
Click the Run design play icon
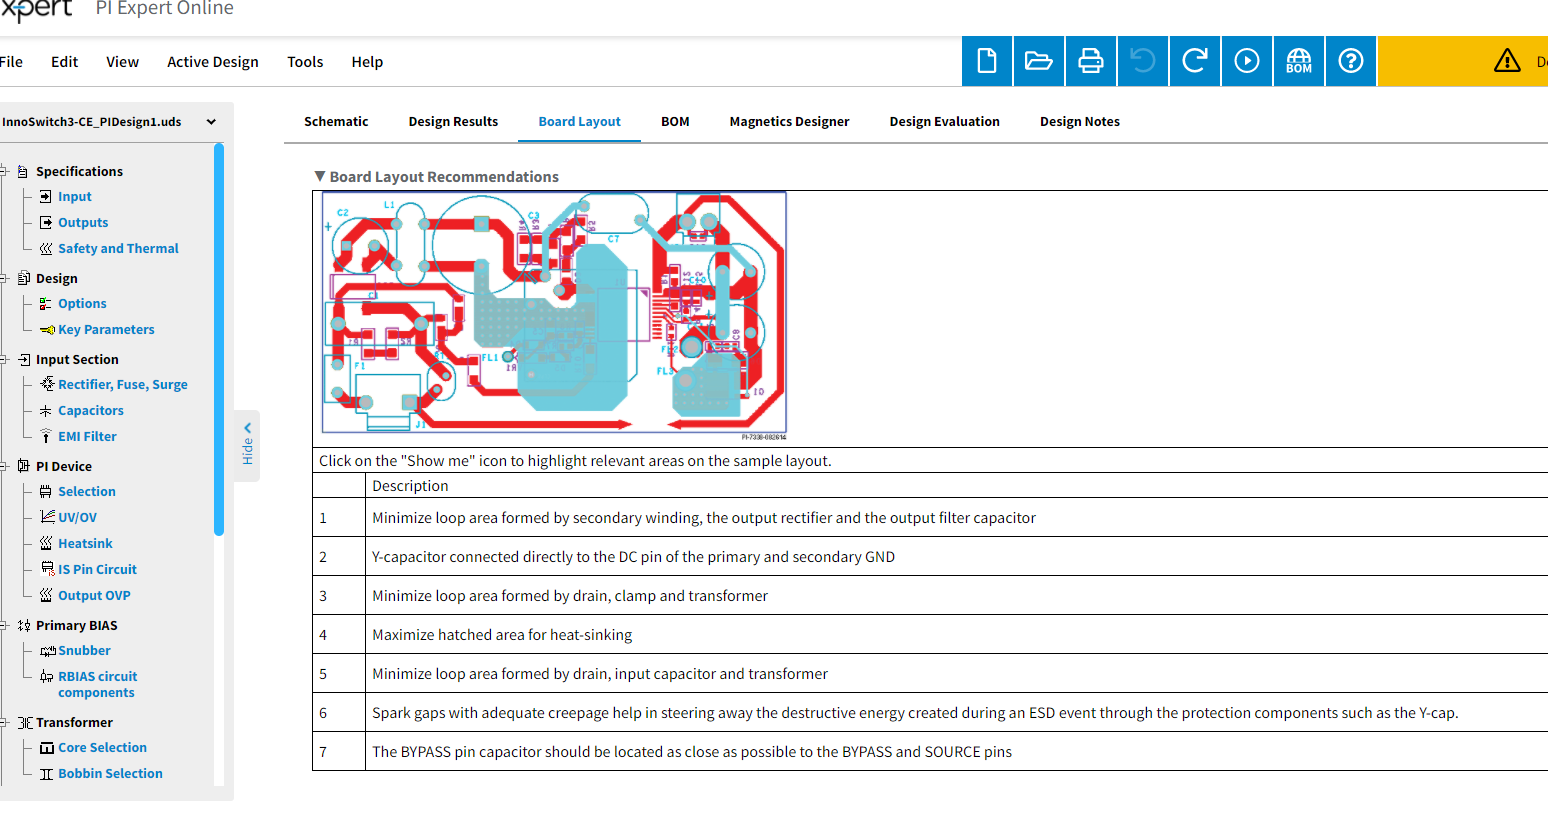point(1247,61)
